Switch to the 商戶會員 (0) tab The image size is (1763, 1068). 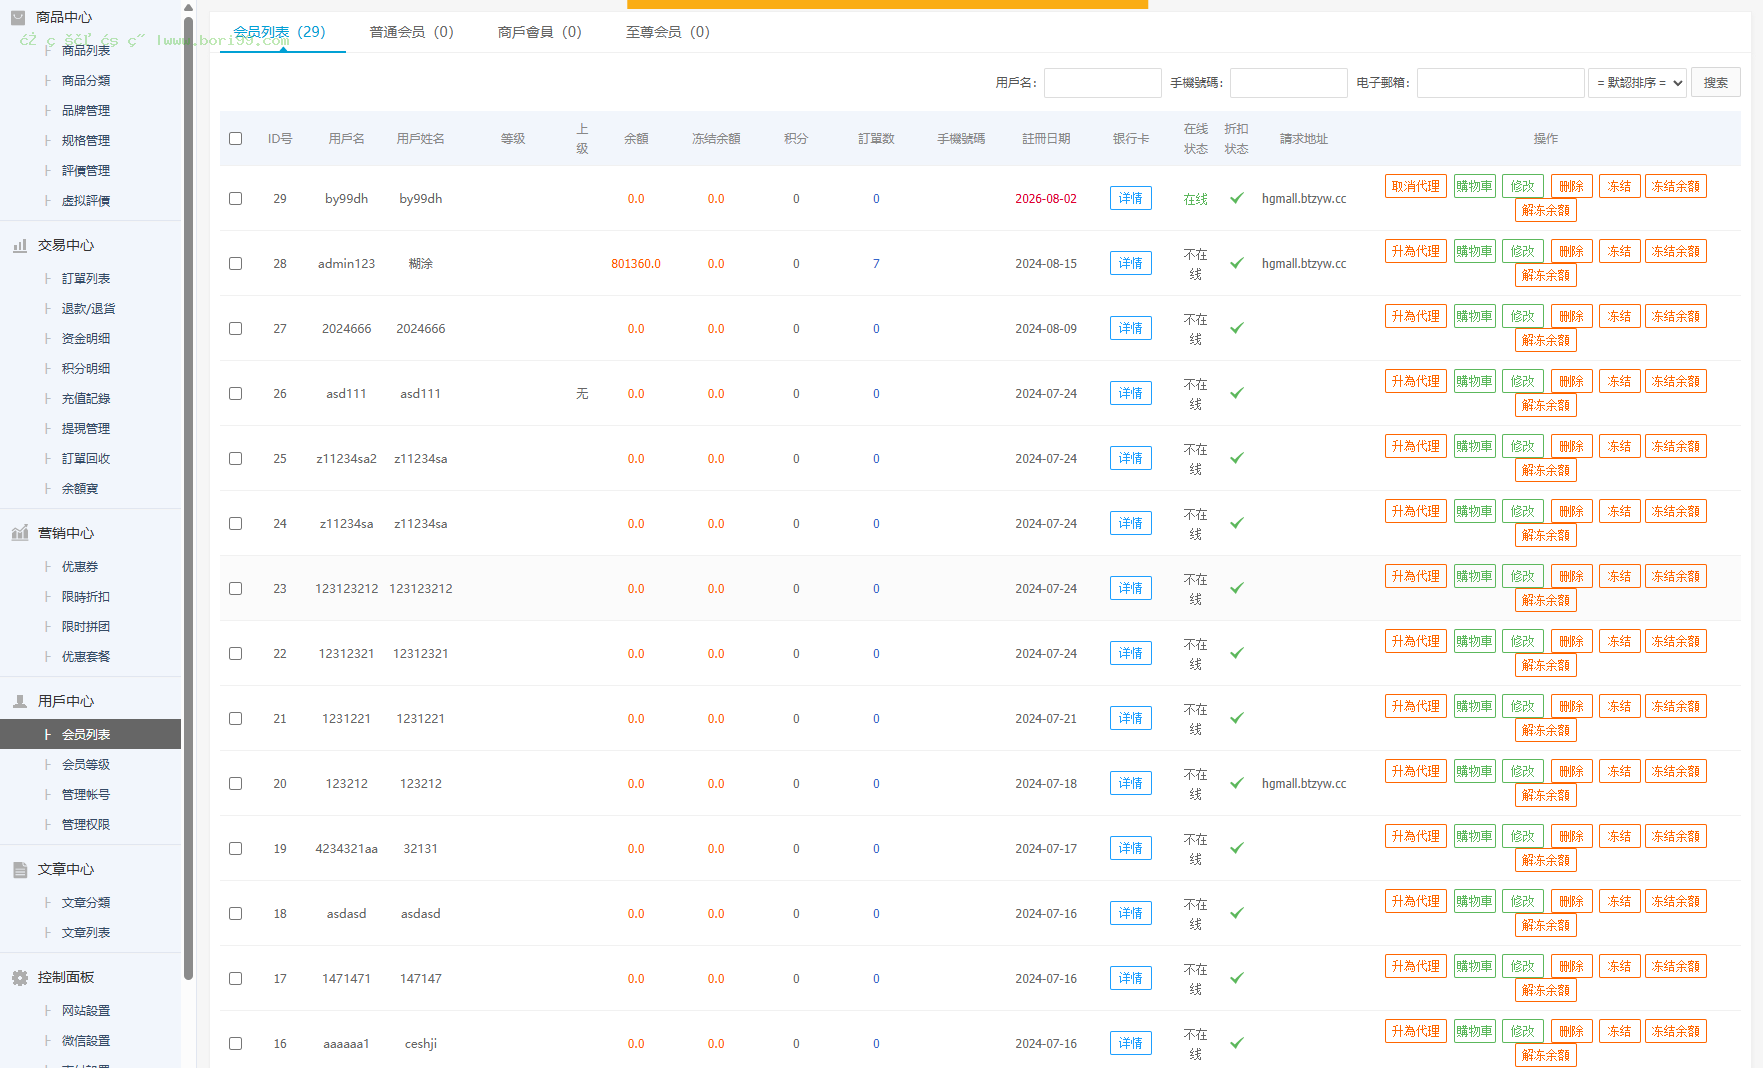(x=540, y=32)
